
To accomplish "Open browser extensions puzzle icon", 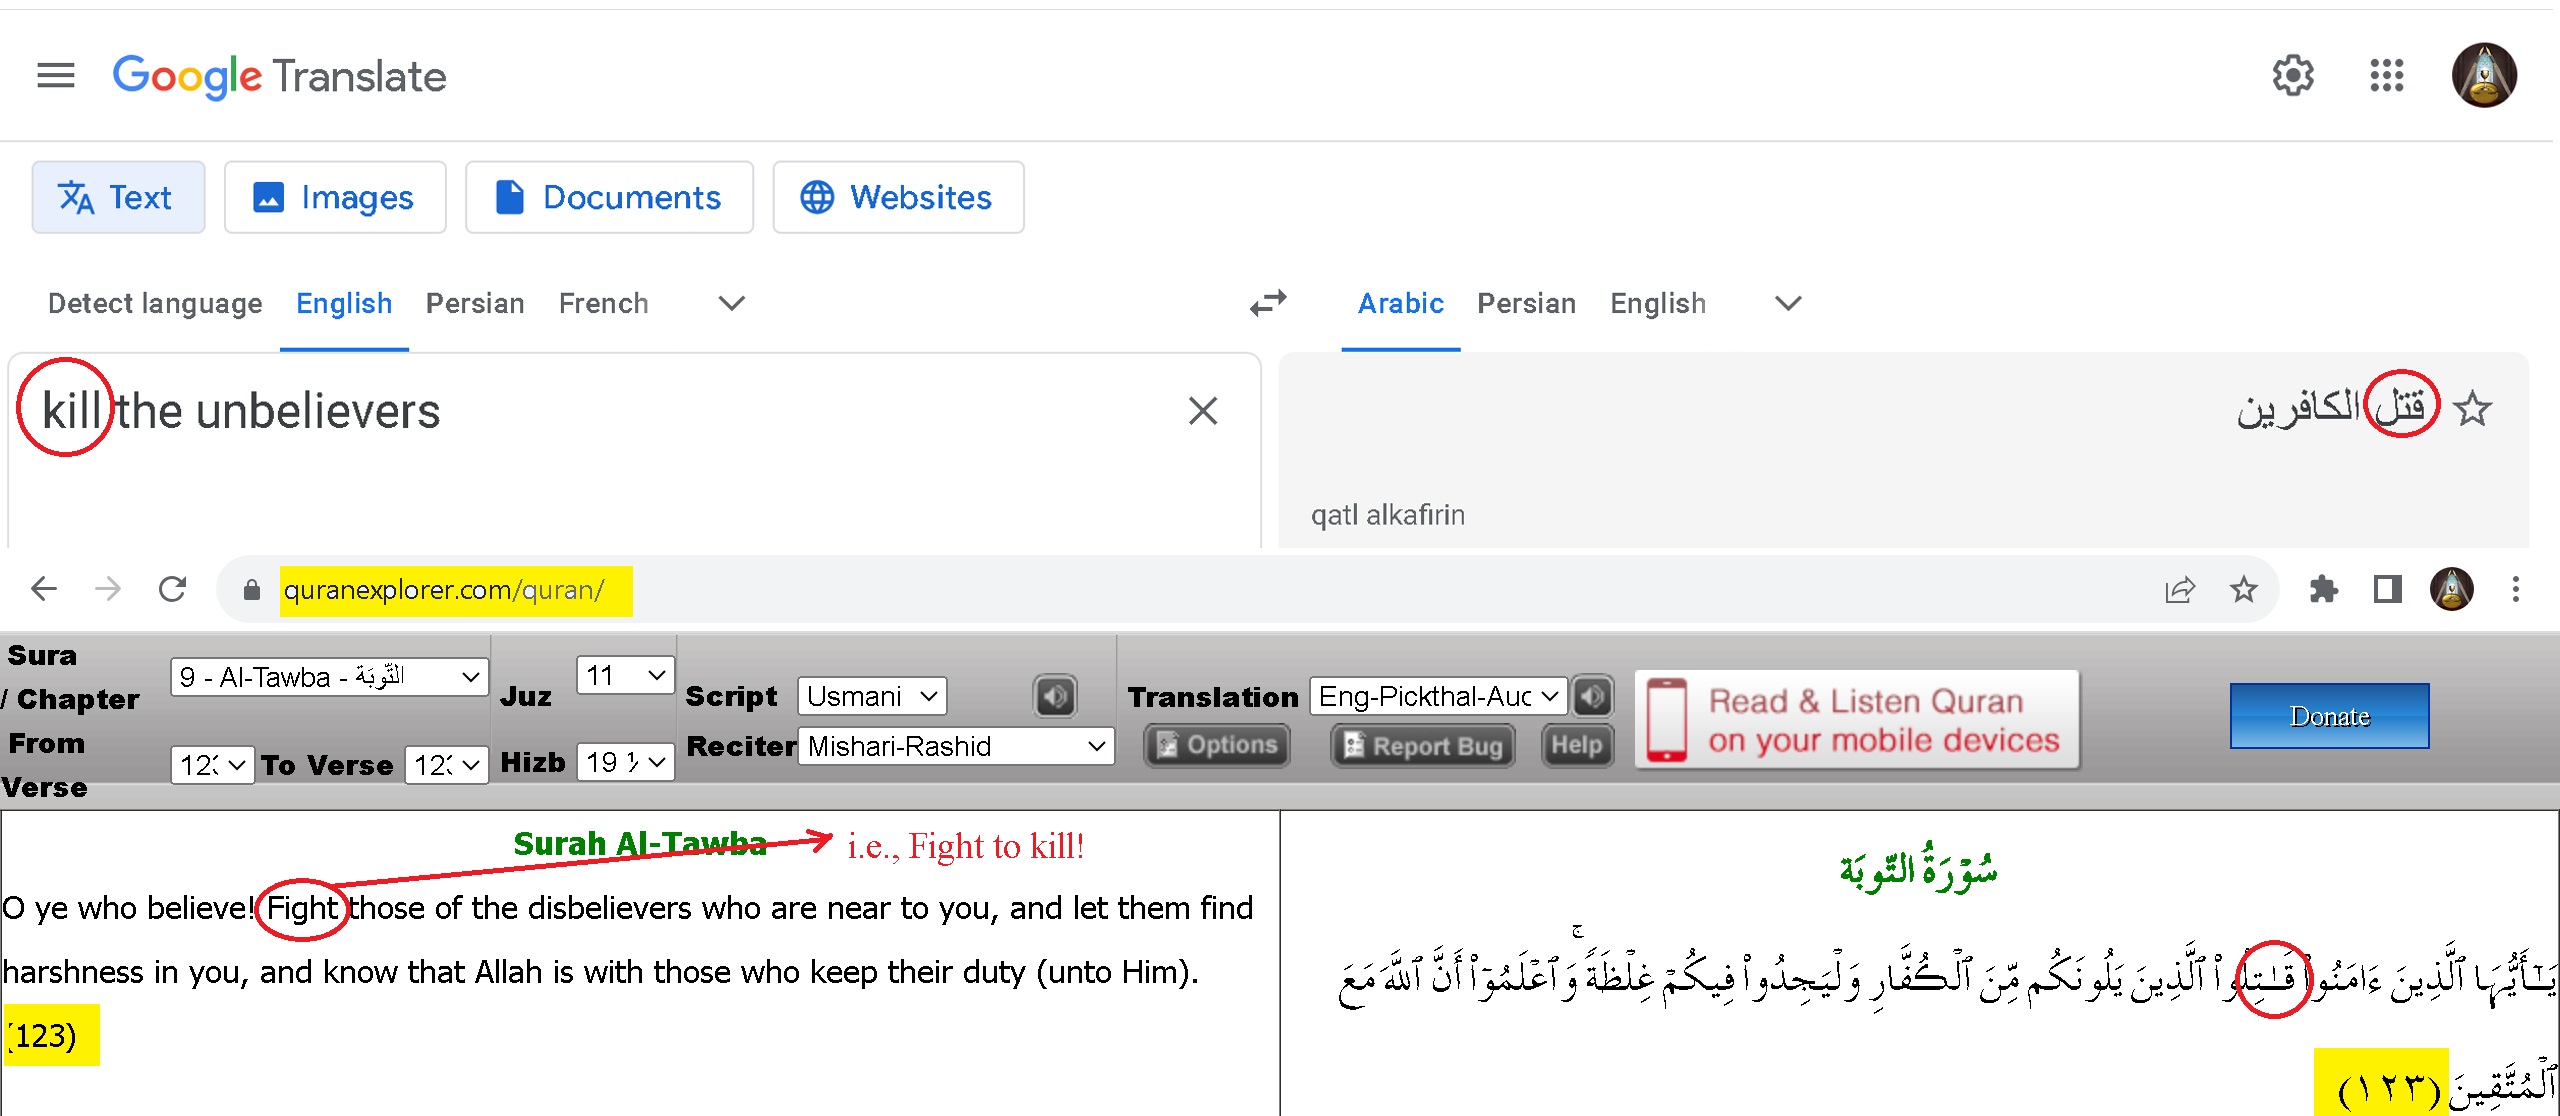I will coord(2323,589).
